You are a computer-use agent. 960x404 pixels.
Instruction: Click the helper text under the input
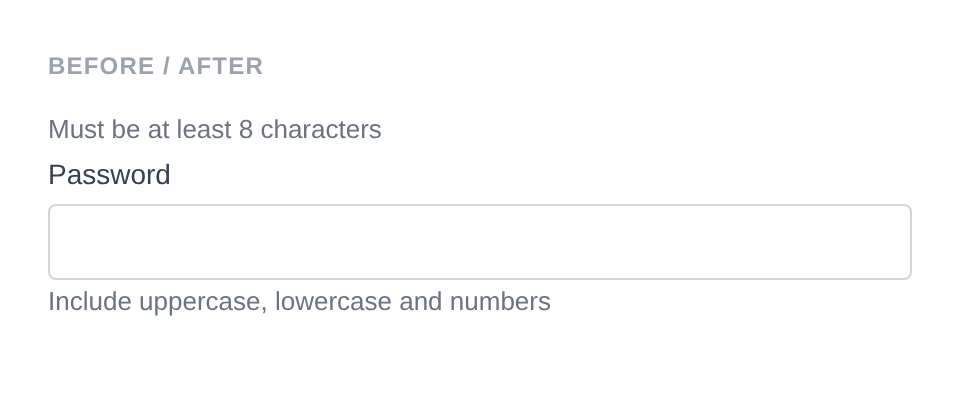coord(299,302)
